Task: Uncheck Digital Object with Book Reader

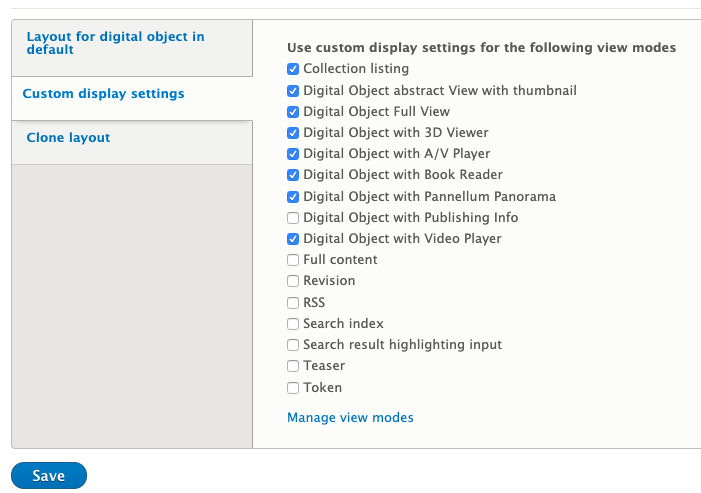Action: [293, 175]
